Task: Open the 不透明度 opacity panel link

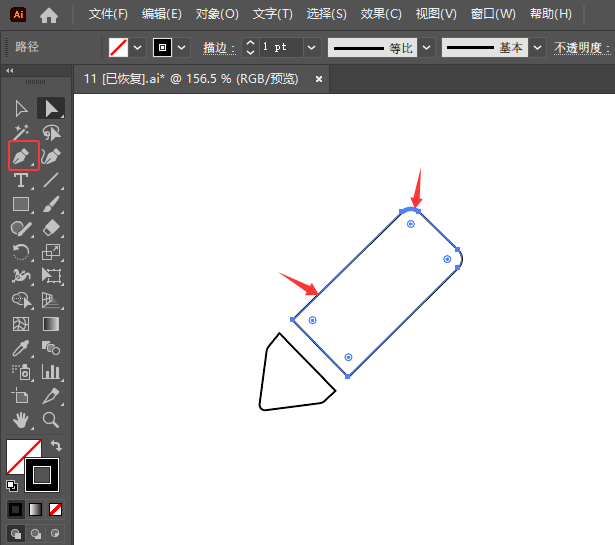Action: pos(582,48)
